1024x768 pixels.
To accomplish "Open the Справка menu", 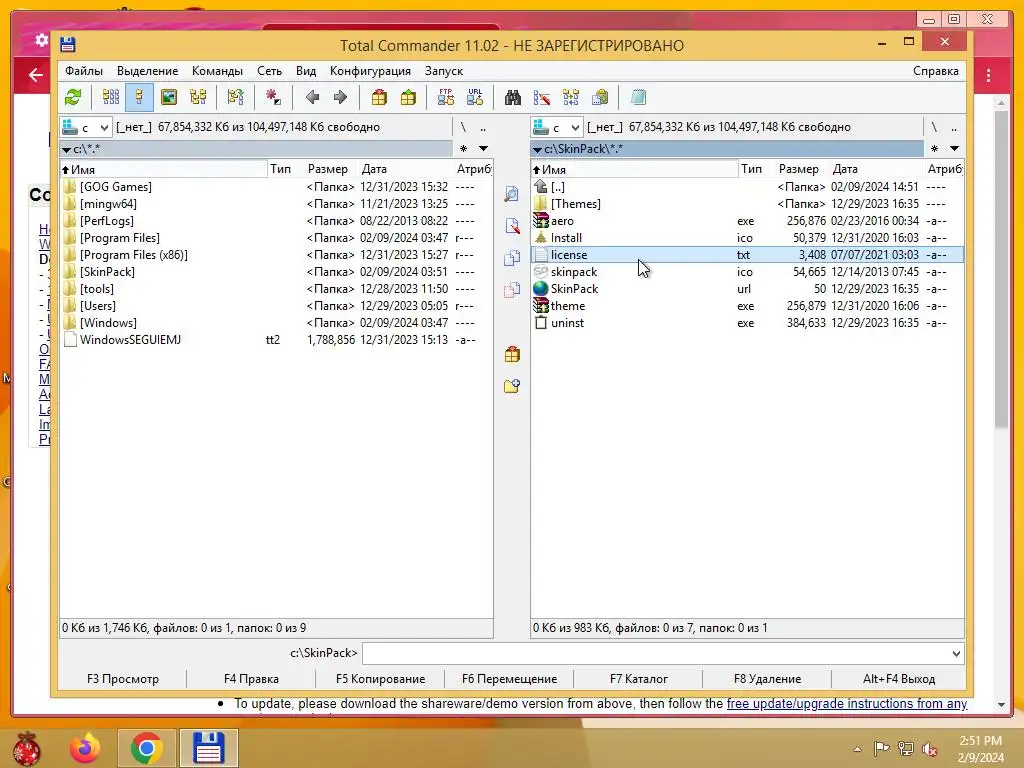I will [936, 71].
